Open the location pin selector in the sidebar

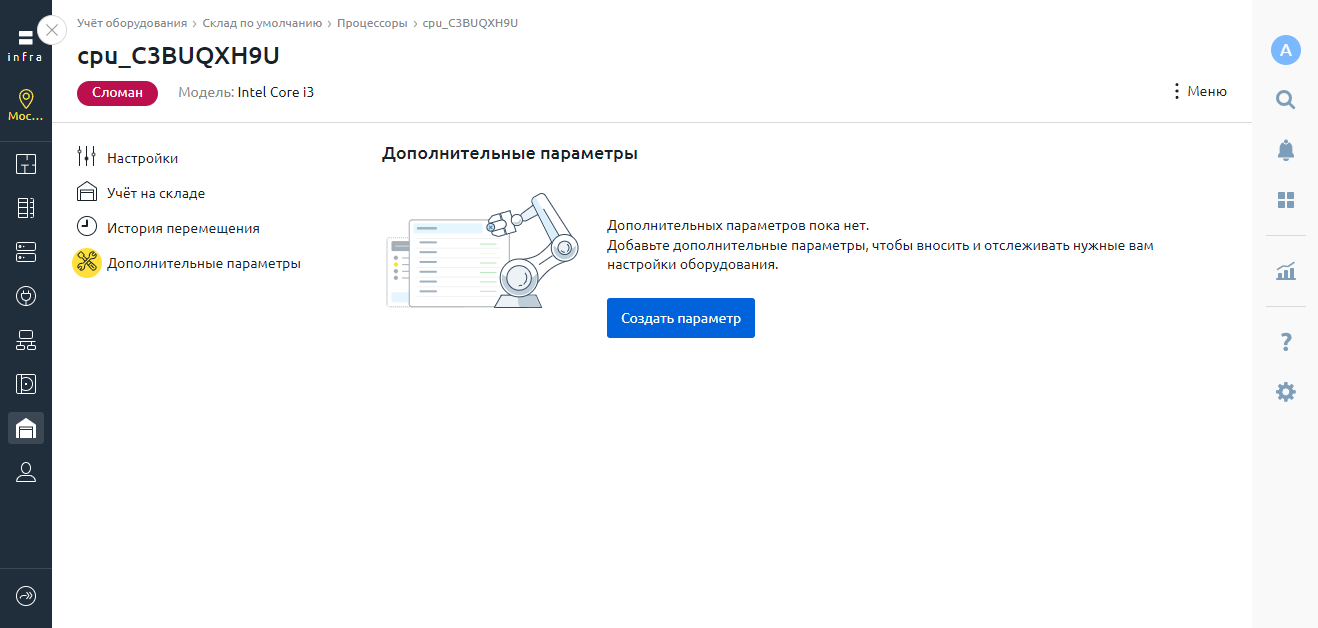[x=26, y=105]
